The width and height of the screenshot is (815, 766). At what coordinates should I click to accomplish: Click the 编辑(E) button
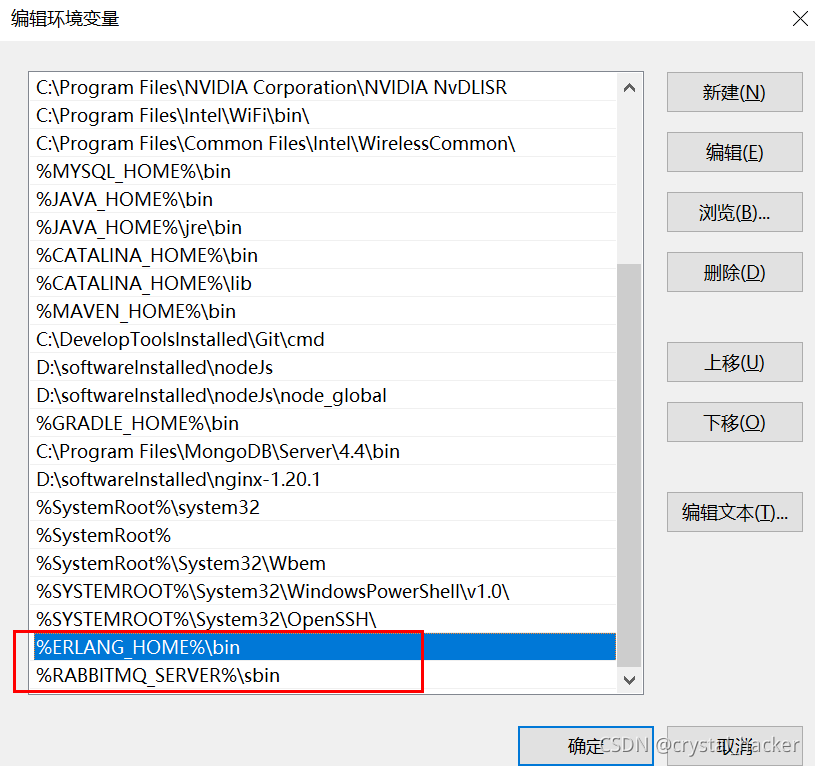point(734,152)
